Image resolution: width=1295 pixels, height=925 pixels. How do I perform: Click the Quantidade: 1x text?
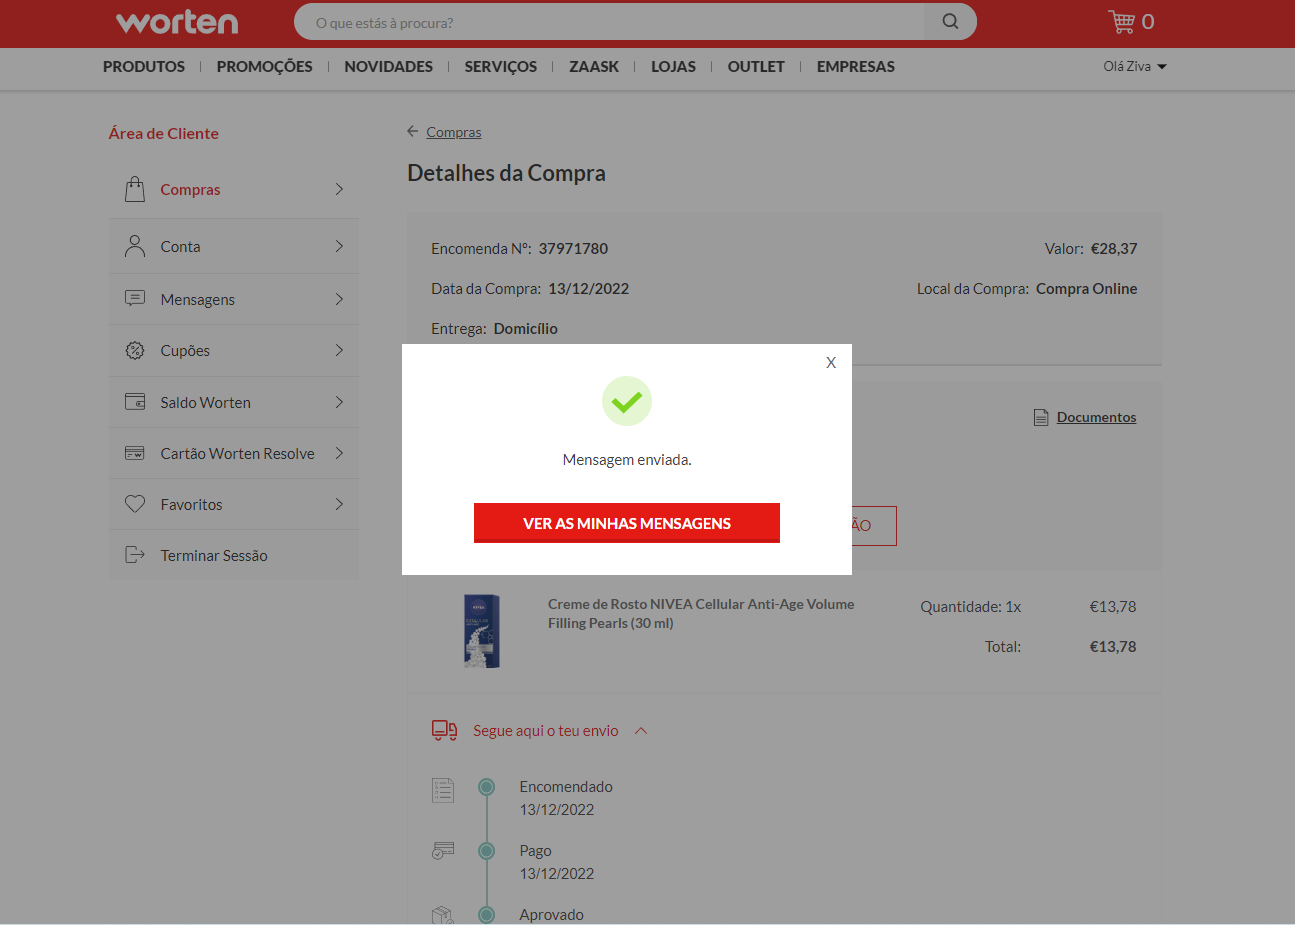(971, 606)
